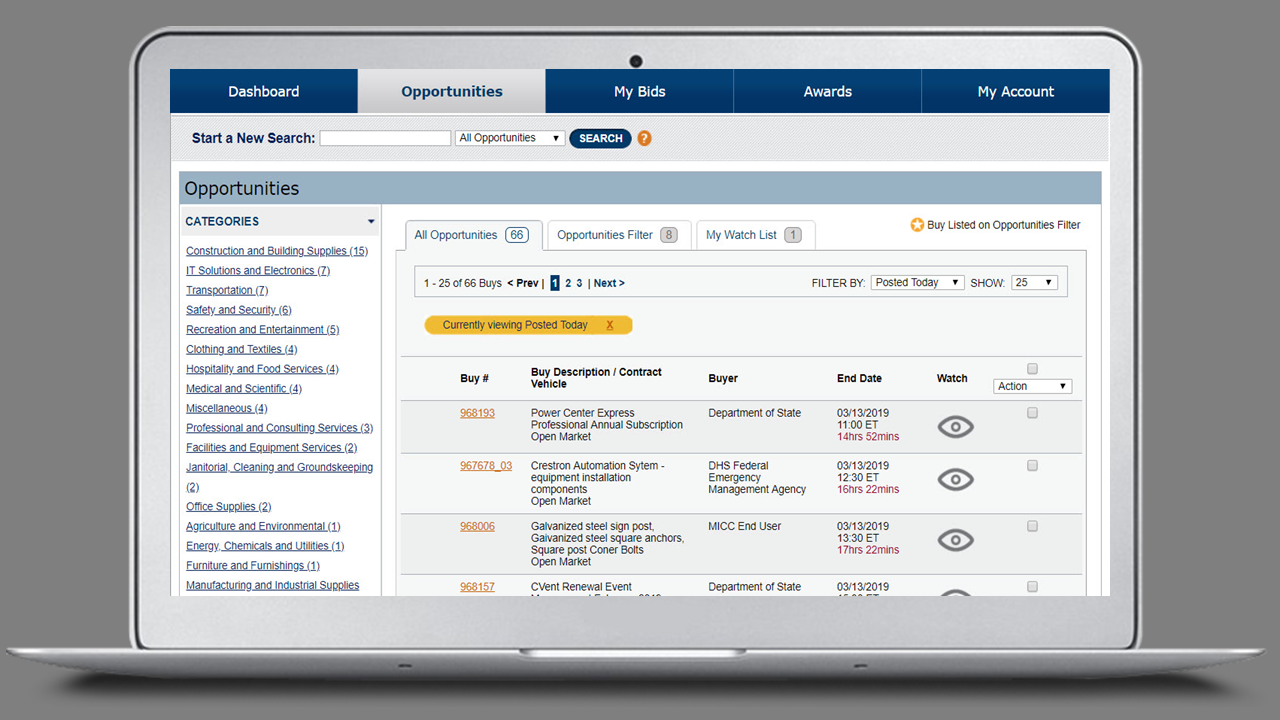The image size is (1280, 720).
Task: Check the box for Crestron Automation row
Action: 1033,466
